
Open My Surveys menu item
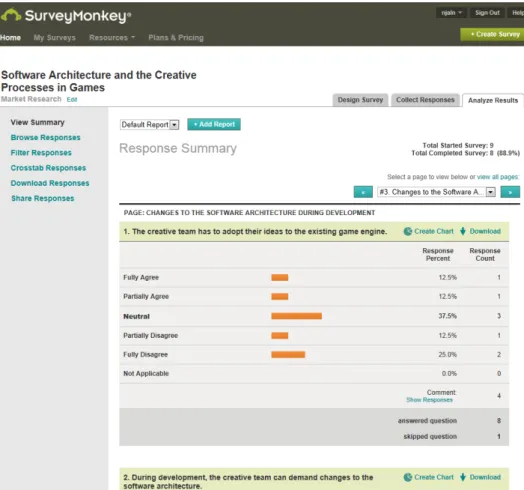click(54, 38)
